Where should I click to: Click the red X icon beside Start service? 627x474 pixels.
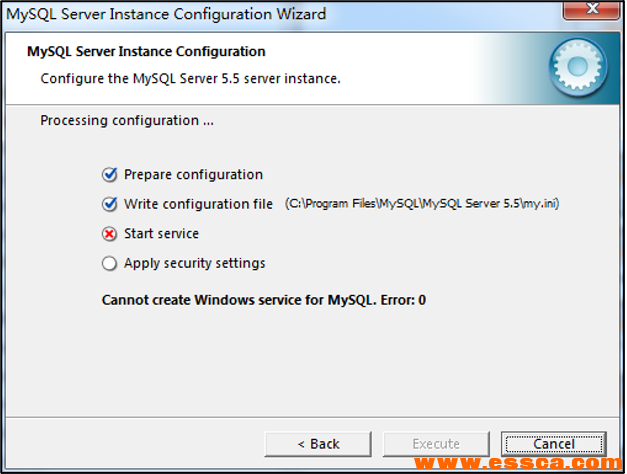pyautogui.click(x=110, y=234)
